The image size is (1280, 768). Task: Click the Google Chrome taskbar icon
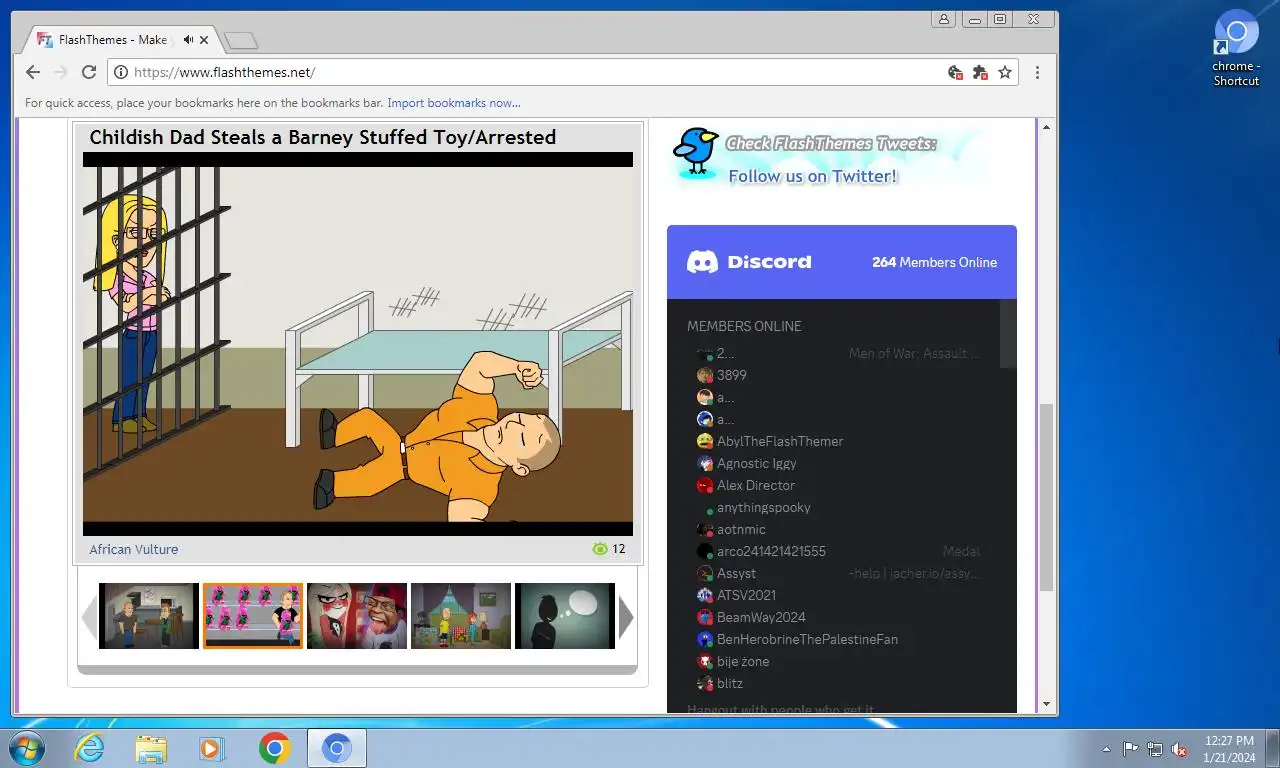pos(274,748)
